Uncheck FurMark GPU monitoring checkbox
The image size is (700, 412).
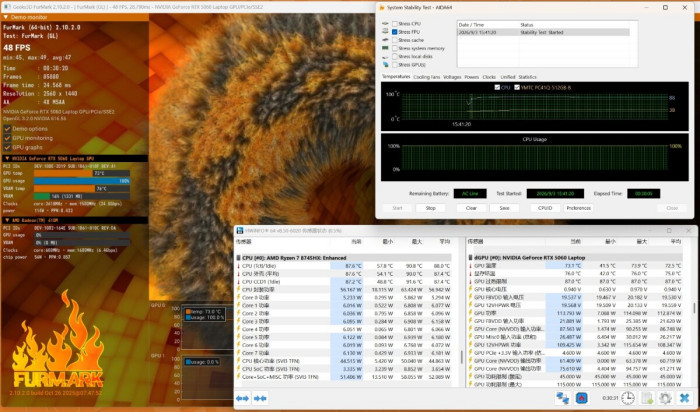(7, 138)
